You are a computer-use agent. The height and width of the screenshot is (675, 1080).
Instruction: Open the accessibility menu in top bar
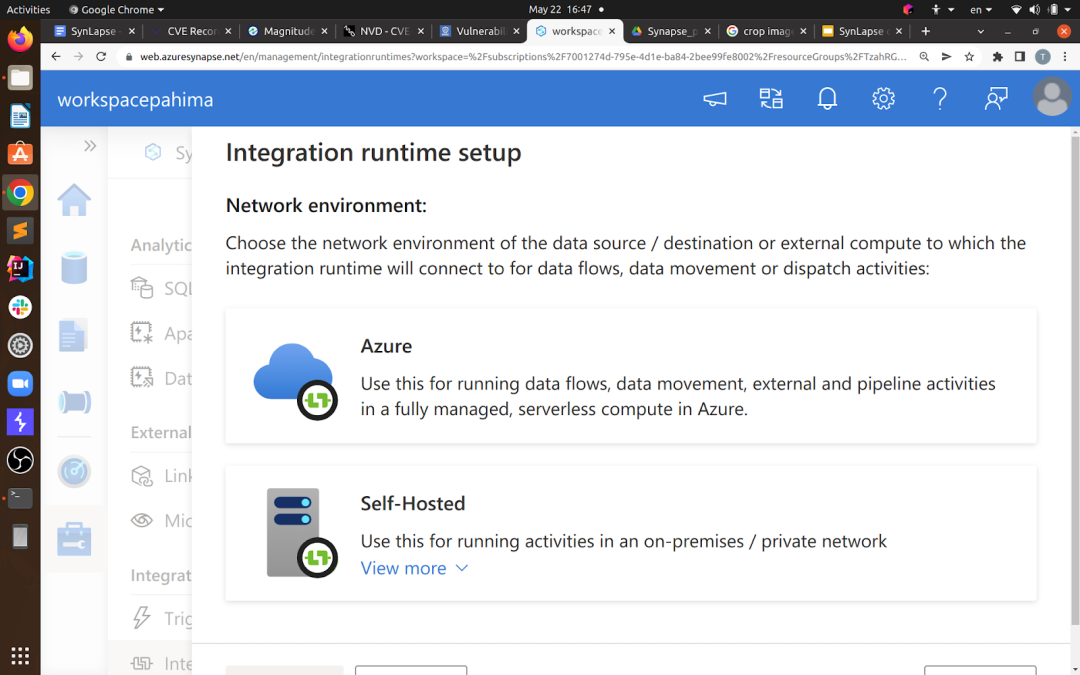941,10
